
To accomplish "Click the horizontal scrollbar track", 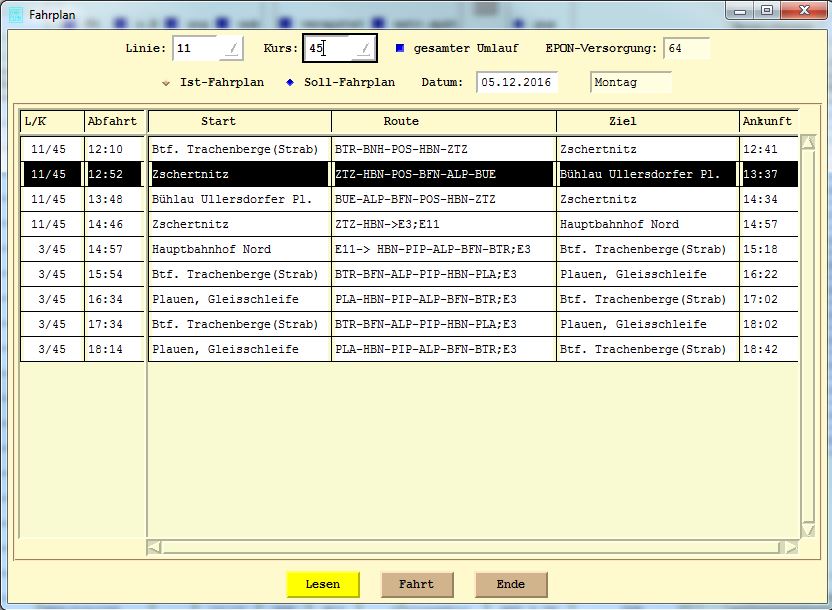I will 470,547.
